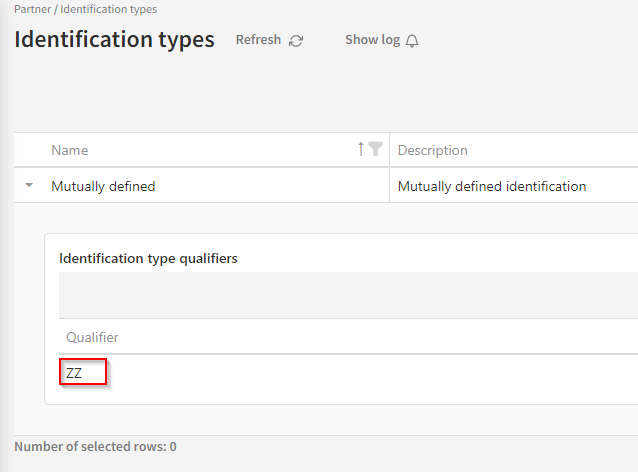Click the filter funnel icon in Name column
Screen dimensions: 638x472
(x=375, y=149)
